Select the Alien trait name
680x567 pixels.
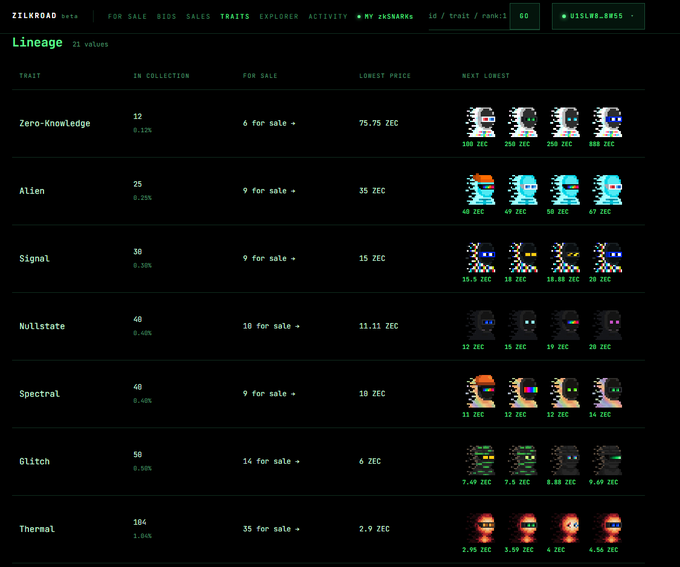[32, 191]
